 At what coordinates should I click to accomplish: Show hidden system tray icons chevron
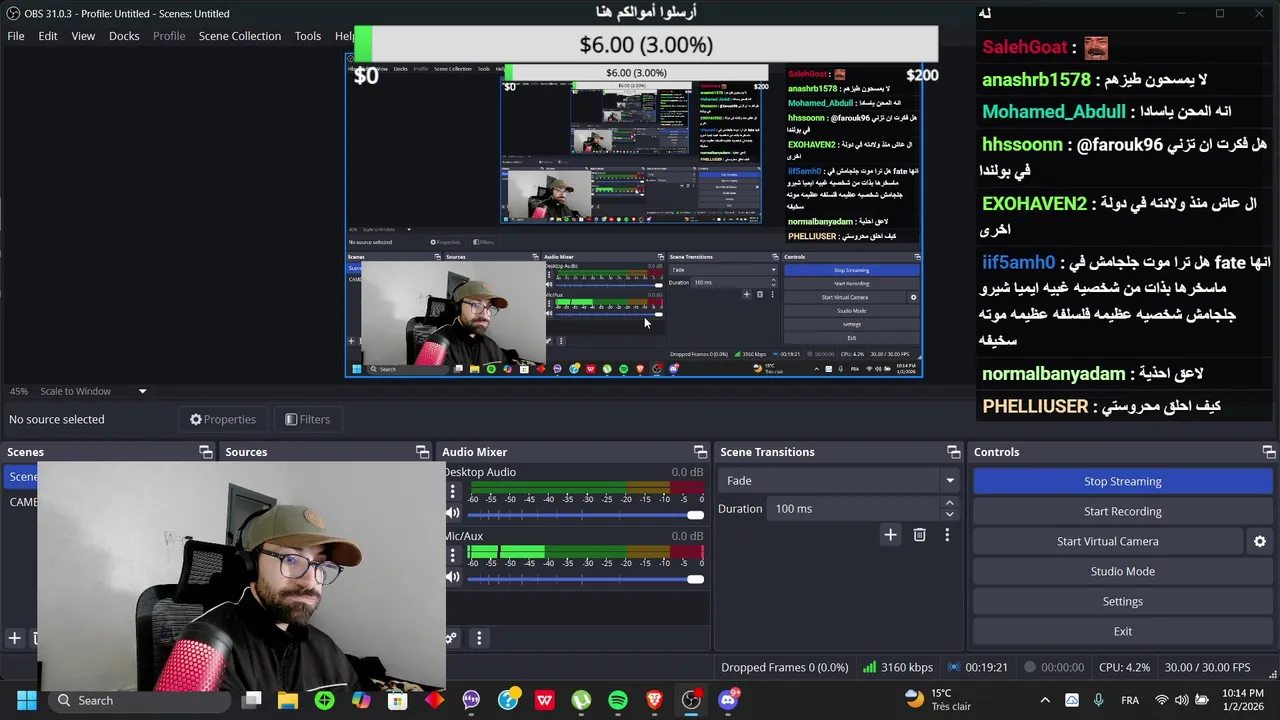tap(1045, 700)
